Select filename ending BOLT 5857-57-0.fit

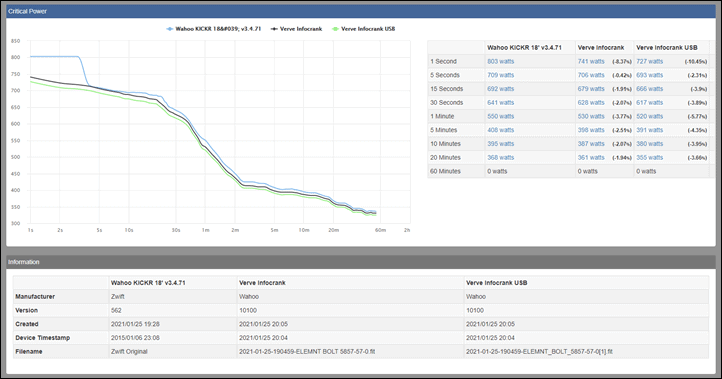307,351
